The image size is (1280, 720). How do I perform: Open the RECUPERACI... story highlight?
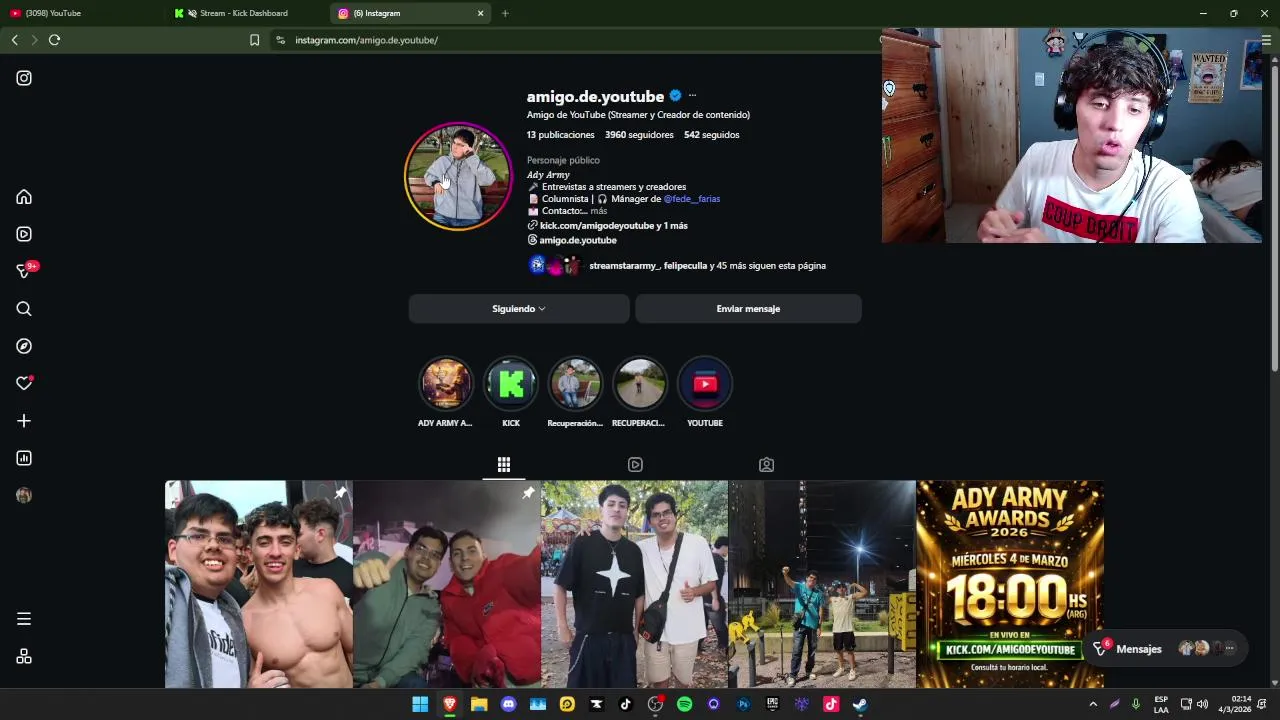639,384
